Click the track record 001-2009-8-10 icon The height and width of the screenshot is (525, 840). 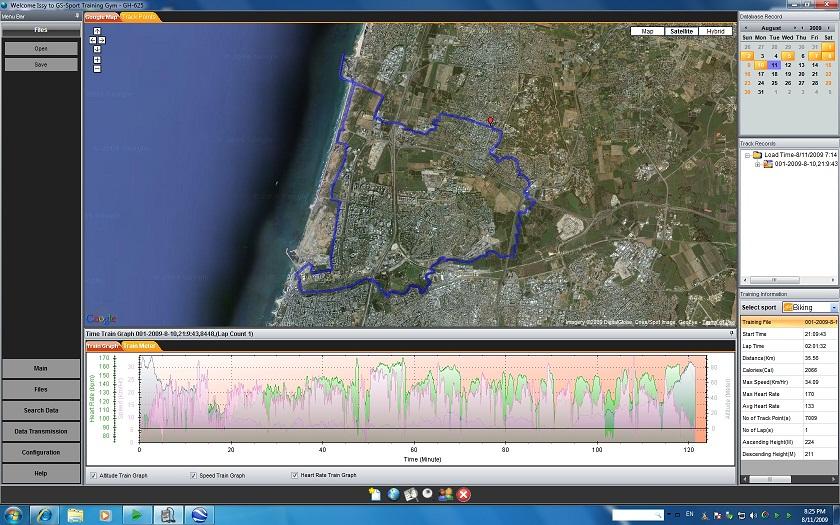768,164
